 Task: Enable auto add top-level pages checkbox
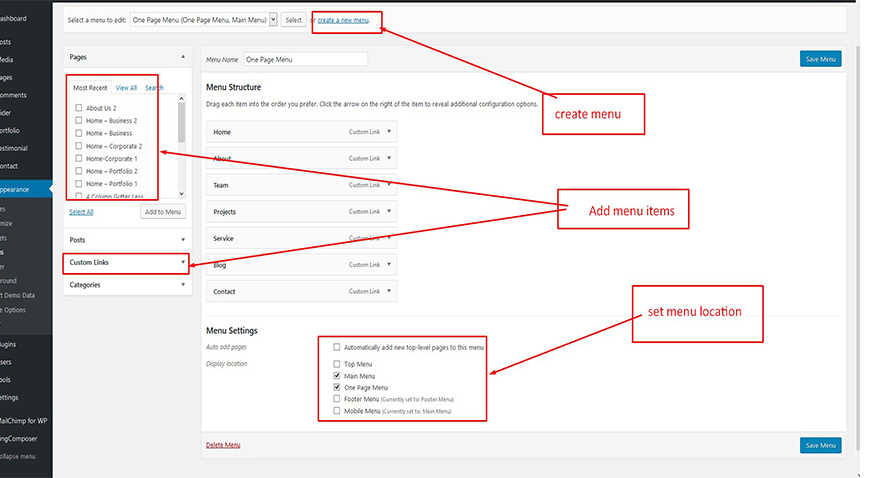point(337,347)
